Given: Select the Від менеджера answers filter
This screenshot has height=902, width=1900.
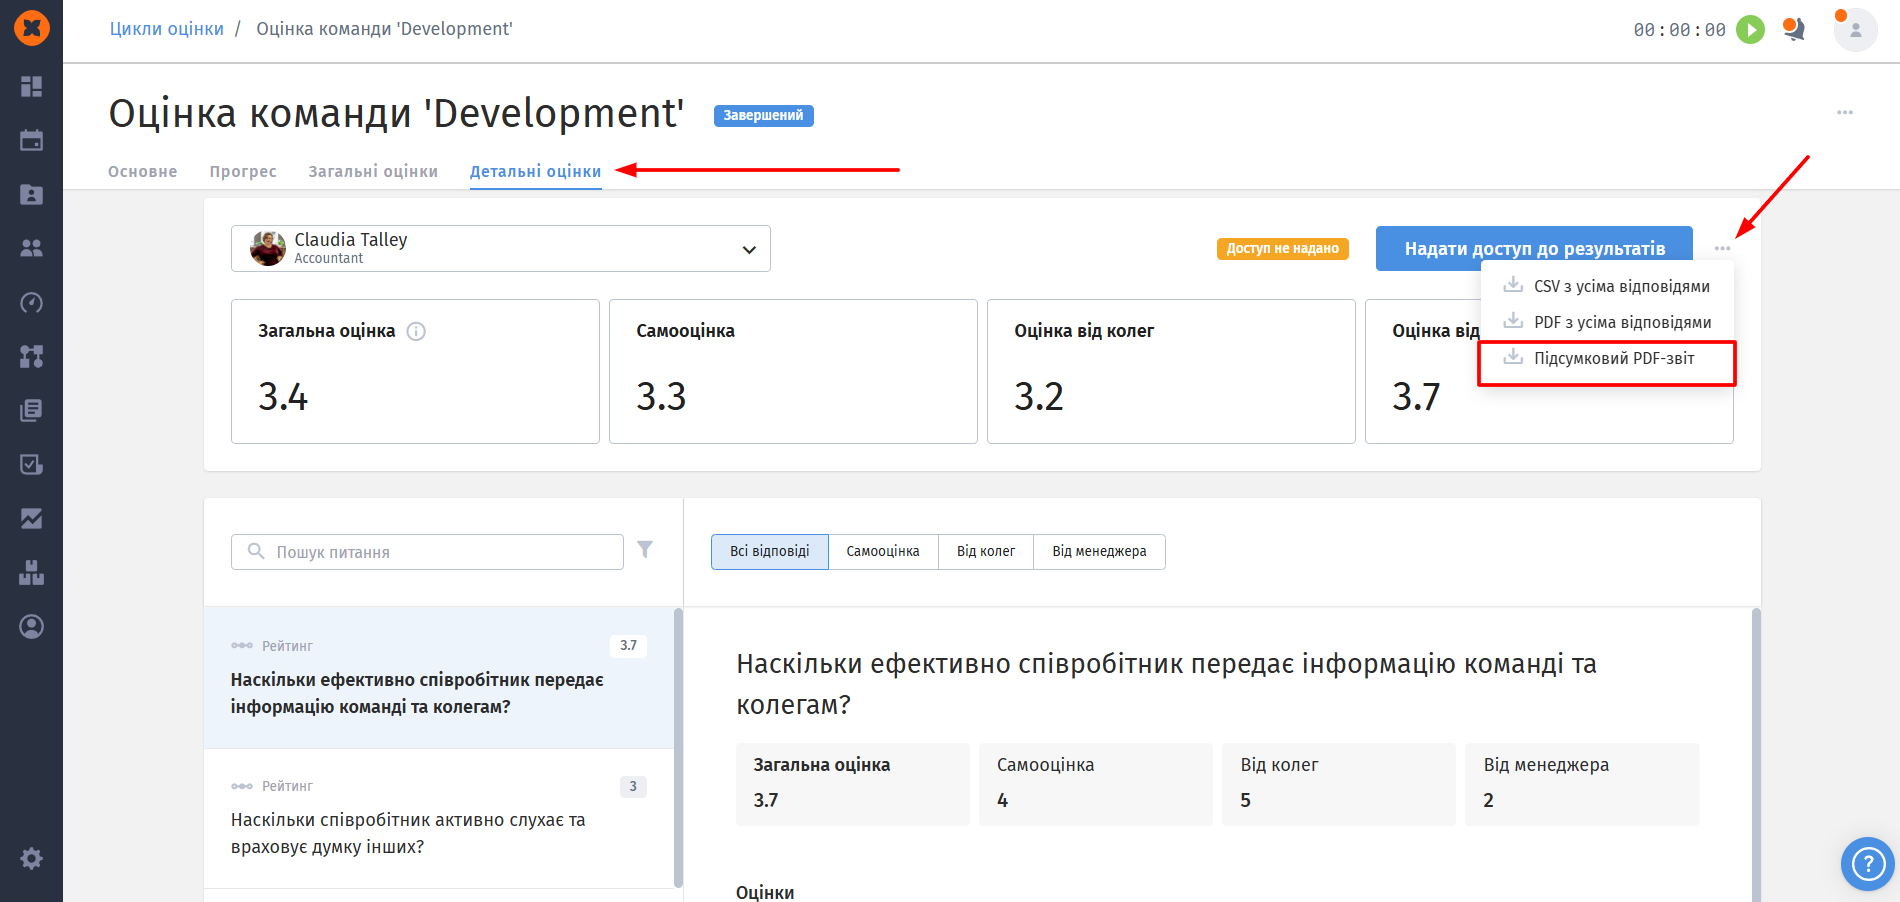Looking at the screenshot, I should [1099, 551].
